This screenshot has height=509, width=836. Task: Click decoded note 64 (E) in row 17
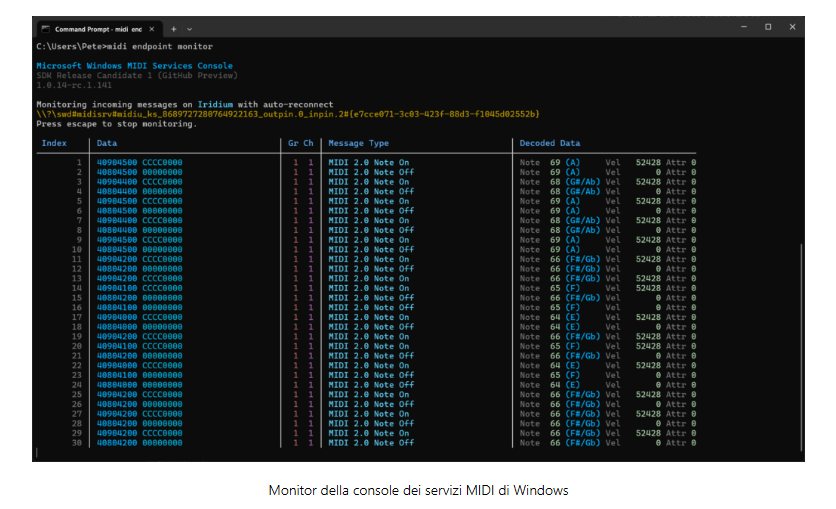click(565, 317)
